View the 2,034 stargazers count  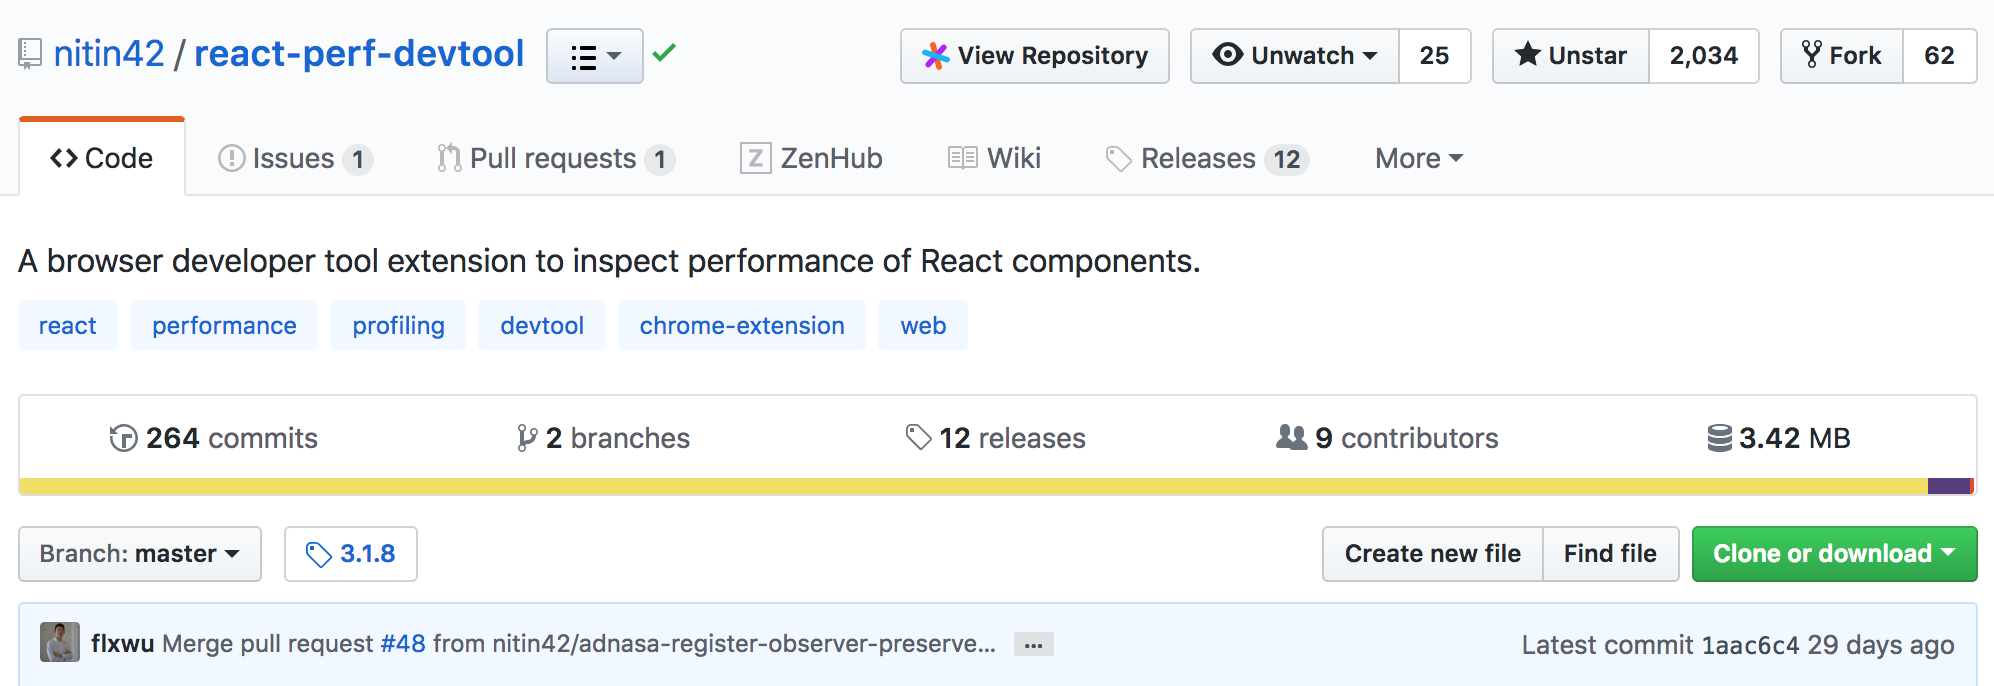click(1704, 56)
